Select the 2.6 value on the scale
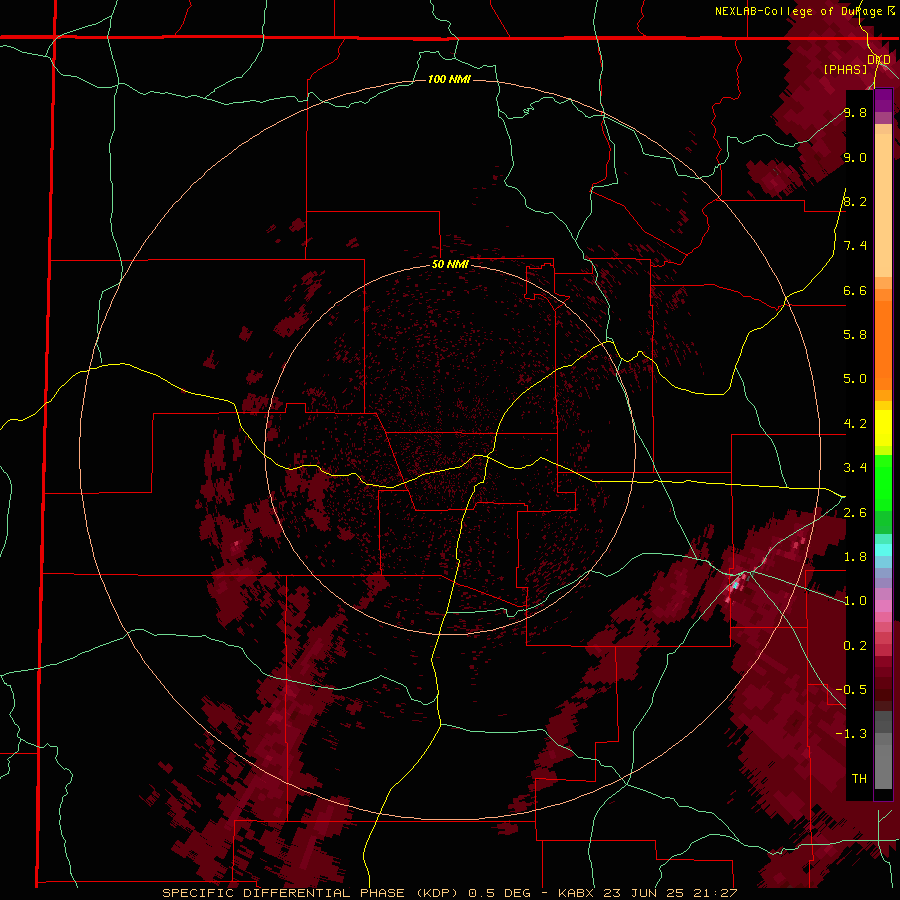 [x=855, y=513]
